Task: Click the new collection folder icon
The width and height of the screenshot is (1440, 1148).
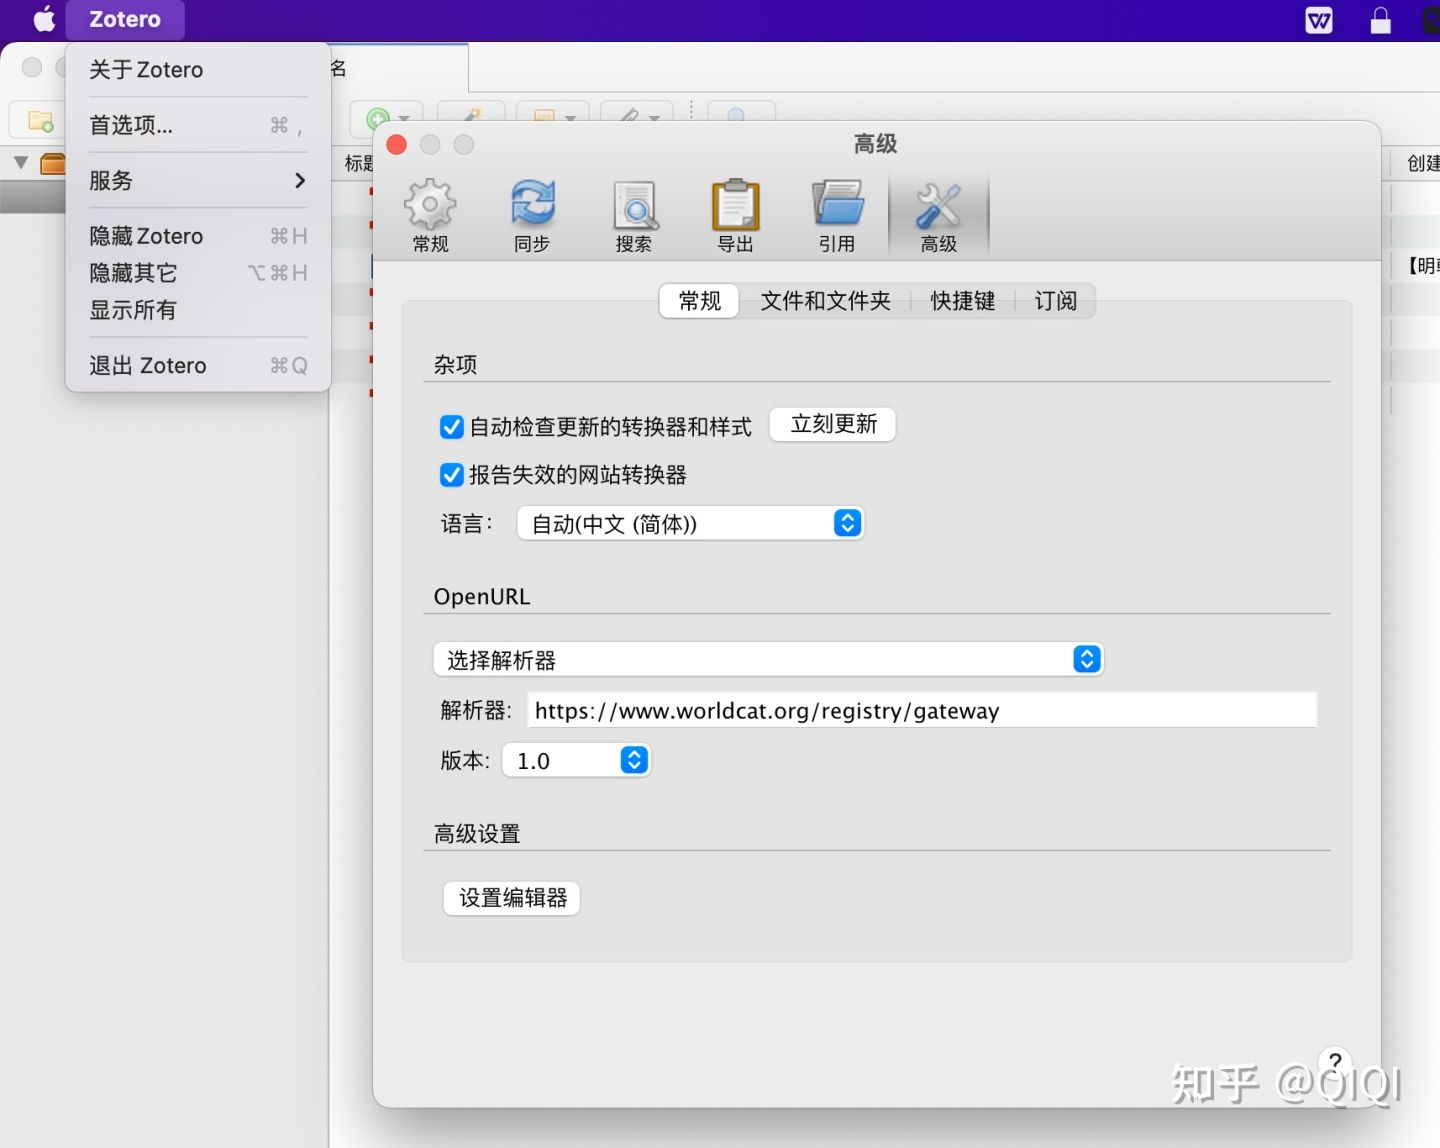Action: [x=40, y=121]
